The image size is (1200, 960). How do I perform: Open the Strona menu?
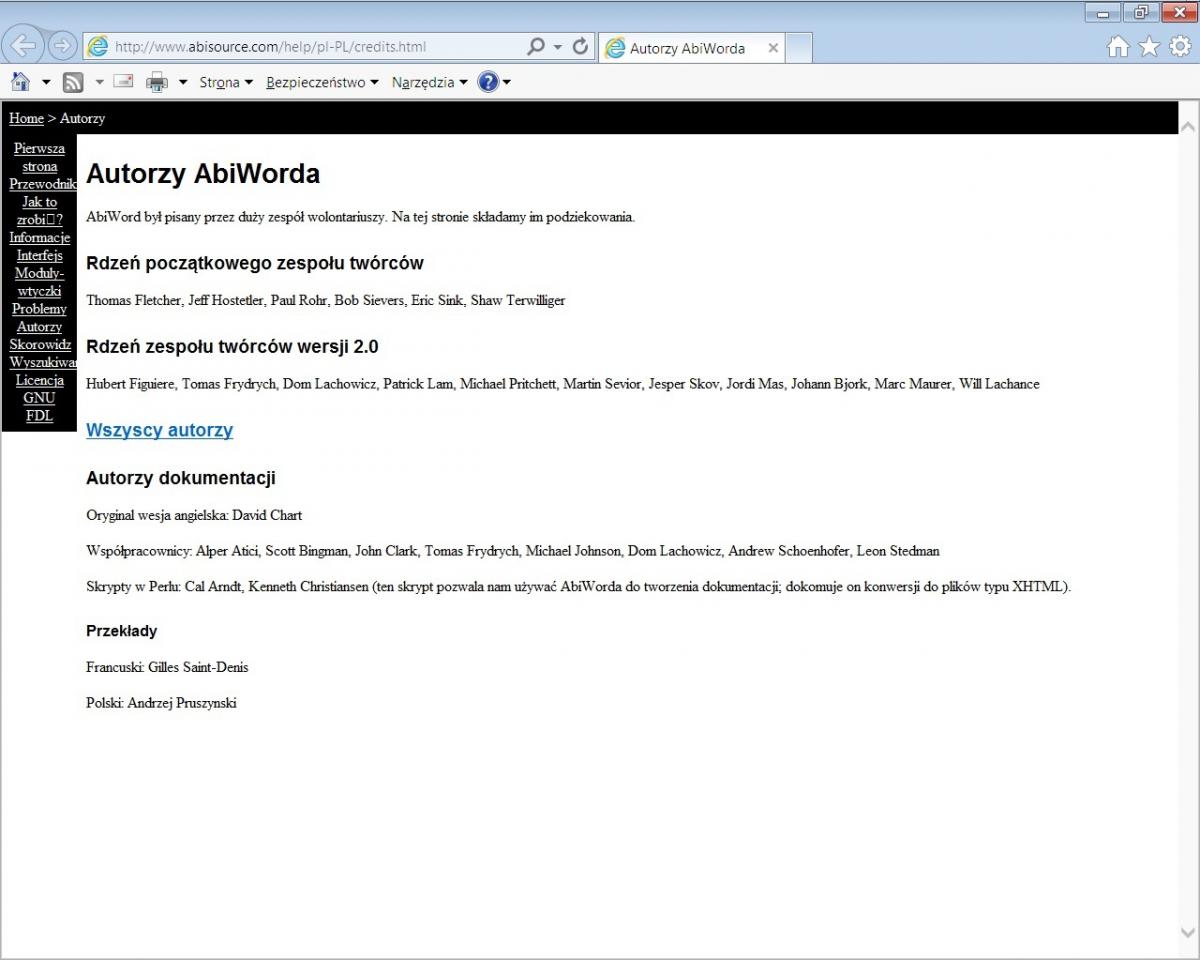[x=226, y=82]
